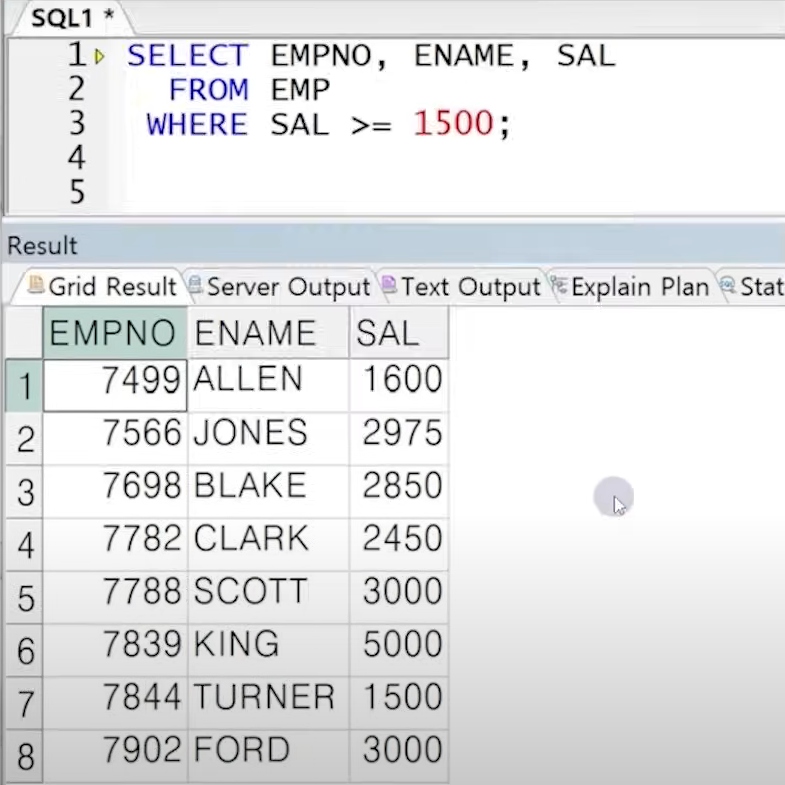Click the cell containing 7788
The width and height of the screenshot is (785, 785).
[x=115, y=598]
